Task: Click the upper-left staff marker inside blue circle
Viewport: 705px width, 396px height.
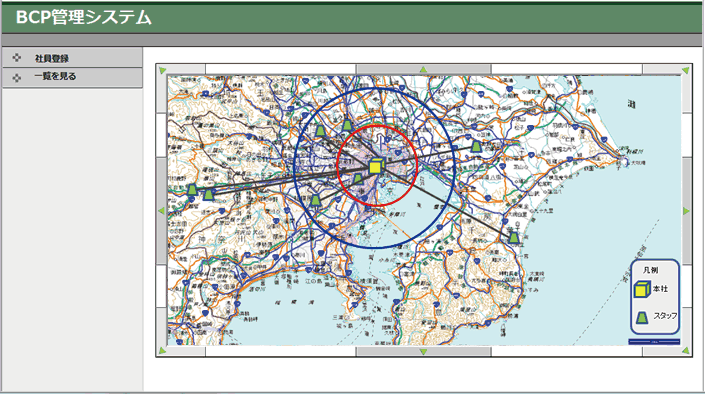Action: click(320, 131)
